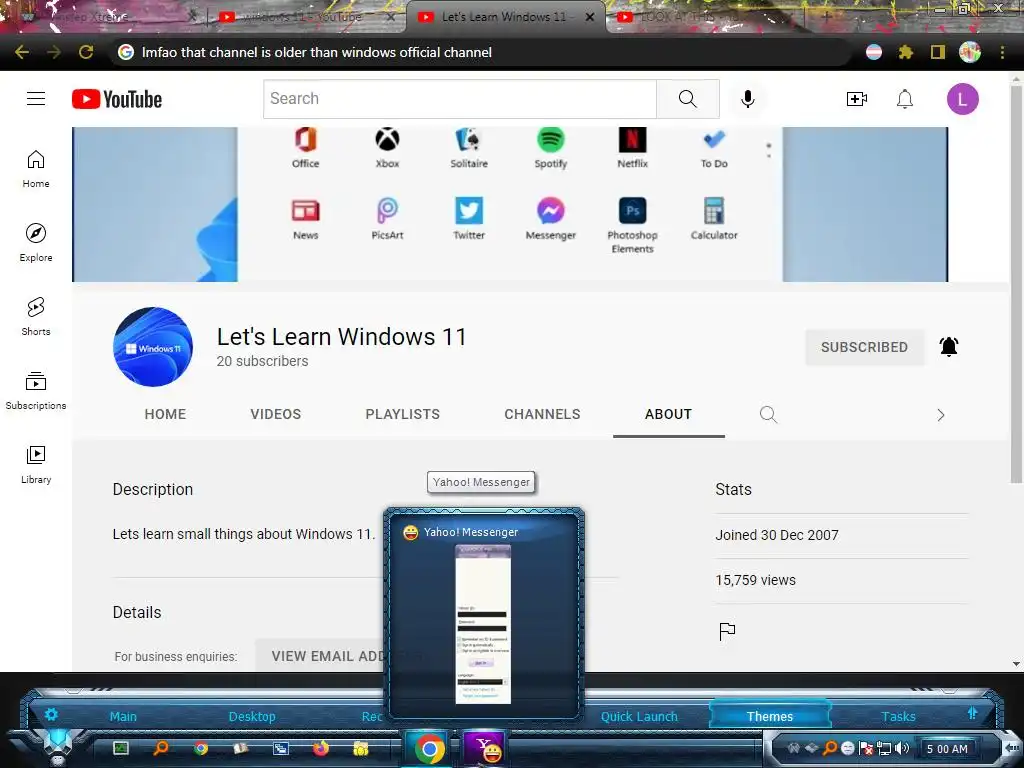Click the Yahoo! Messenger preview thumbnail

pos(483,624)
